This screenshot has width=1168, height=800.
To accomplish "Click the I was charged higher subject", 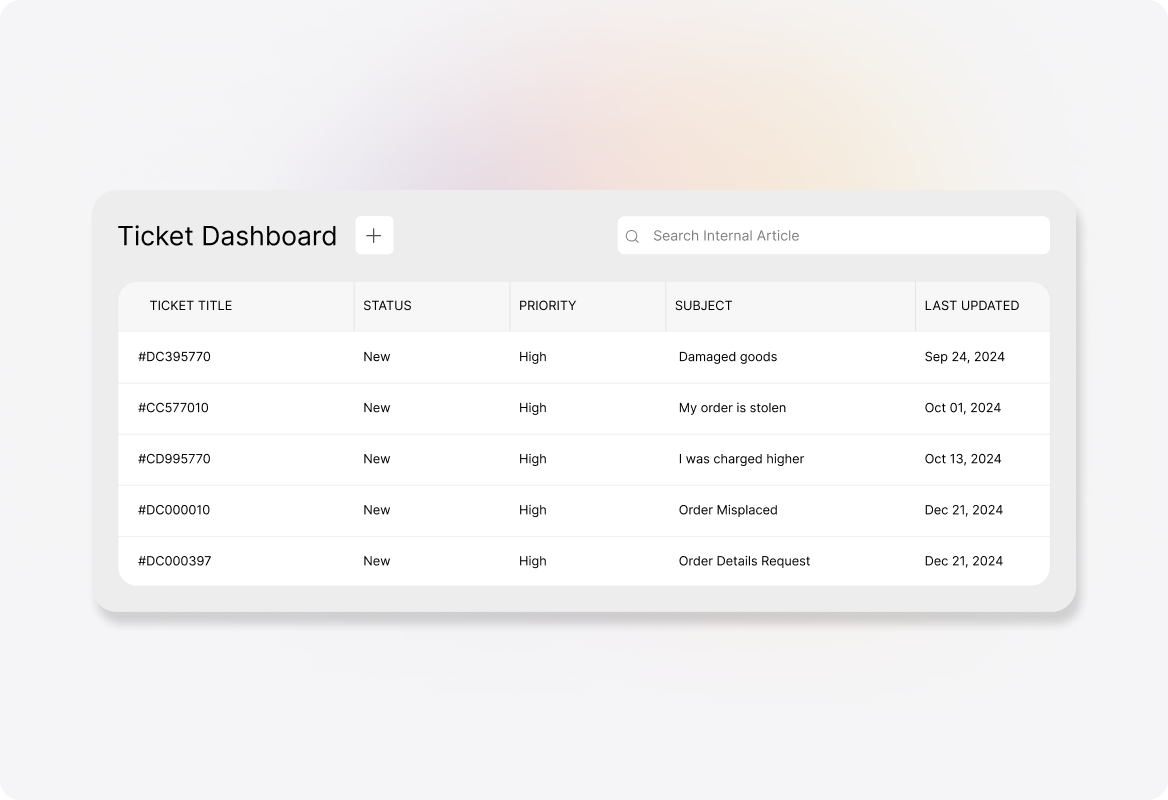I will [x=740, y=459].
